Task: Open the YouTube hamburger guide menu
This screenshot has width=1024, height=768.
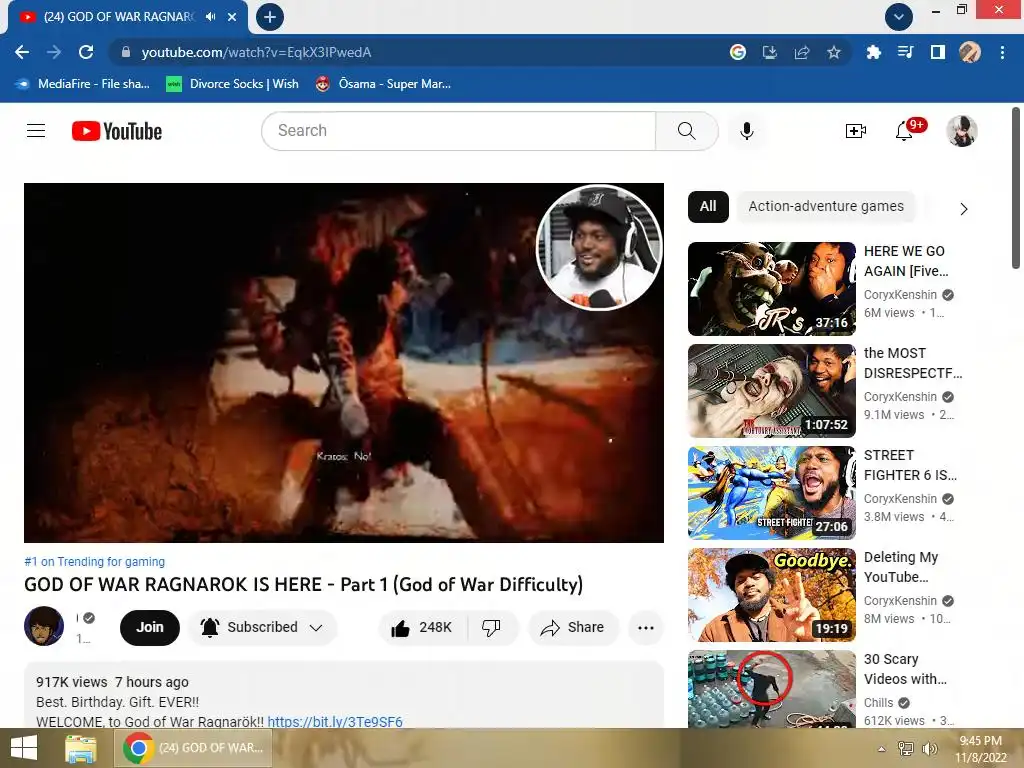Action: [36, 131]
